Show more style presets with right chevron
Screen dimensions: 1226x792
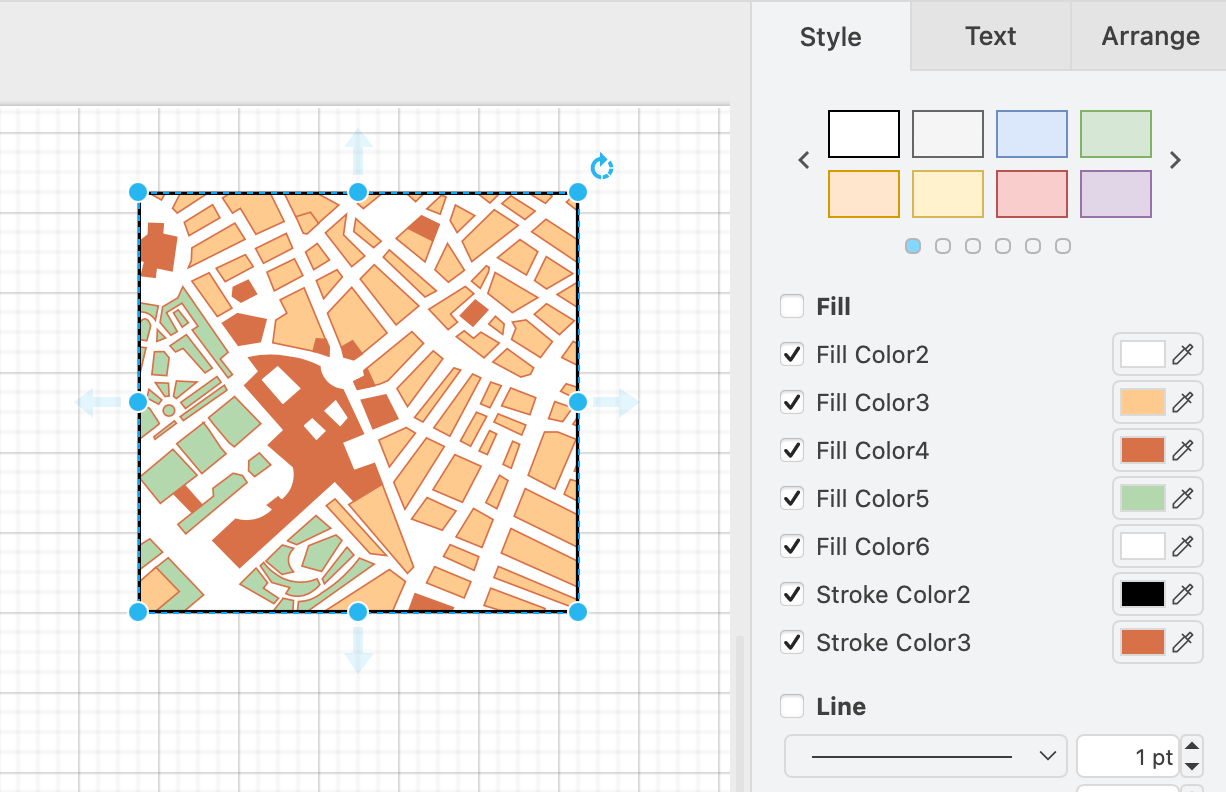coord(1175,160)
